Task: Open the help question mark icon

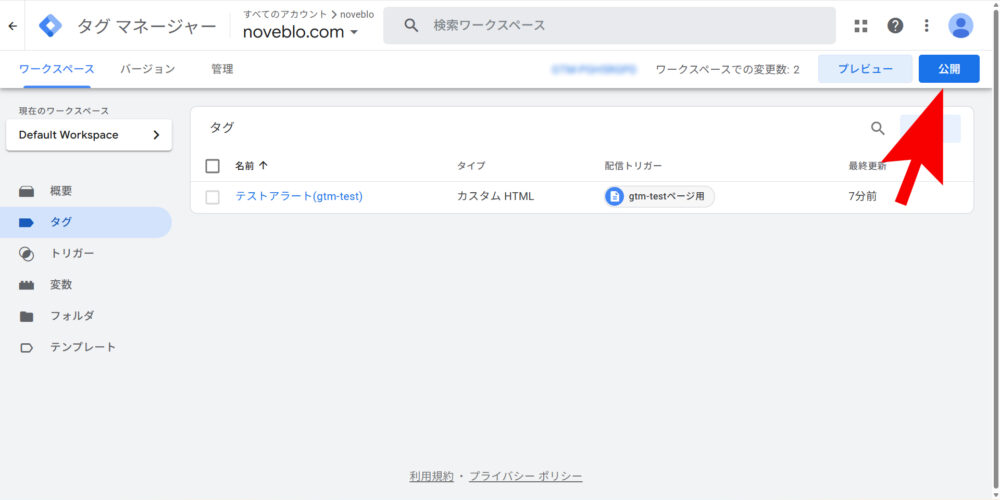Action: (x=895, y=26)
